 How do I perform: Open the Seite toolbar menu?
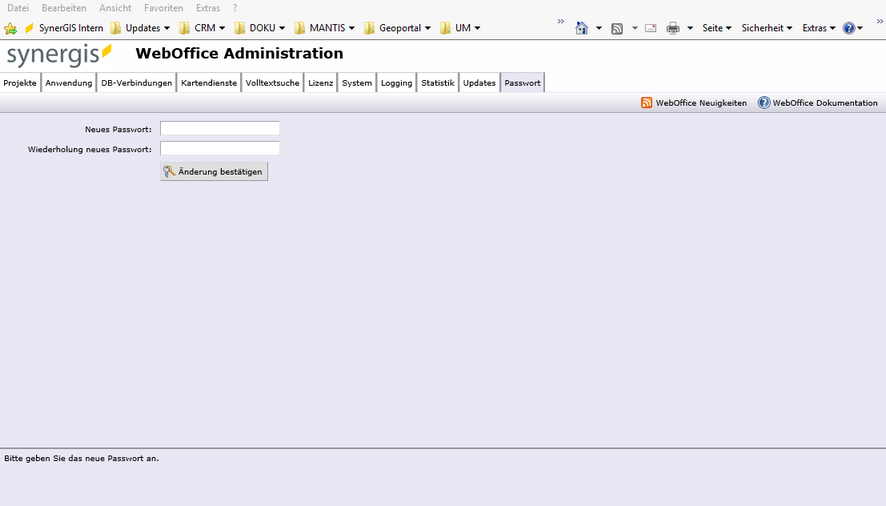716,28
